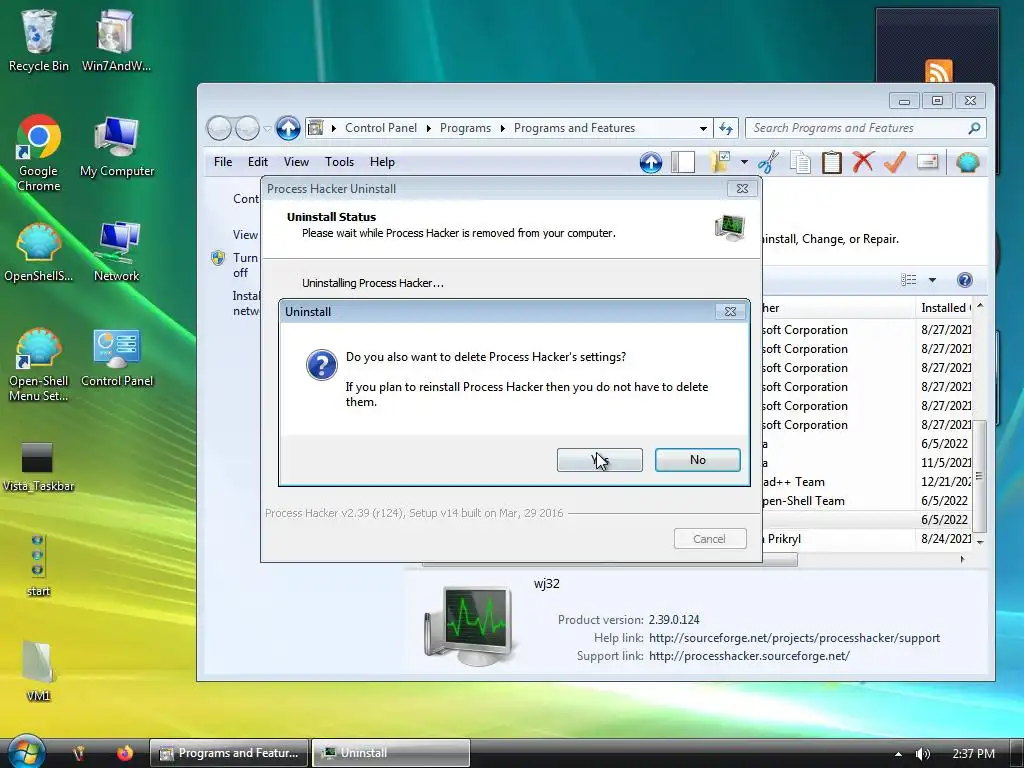
Task: Click the volume speaker tray icon
Action: 921,754
